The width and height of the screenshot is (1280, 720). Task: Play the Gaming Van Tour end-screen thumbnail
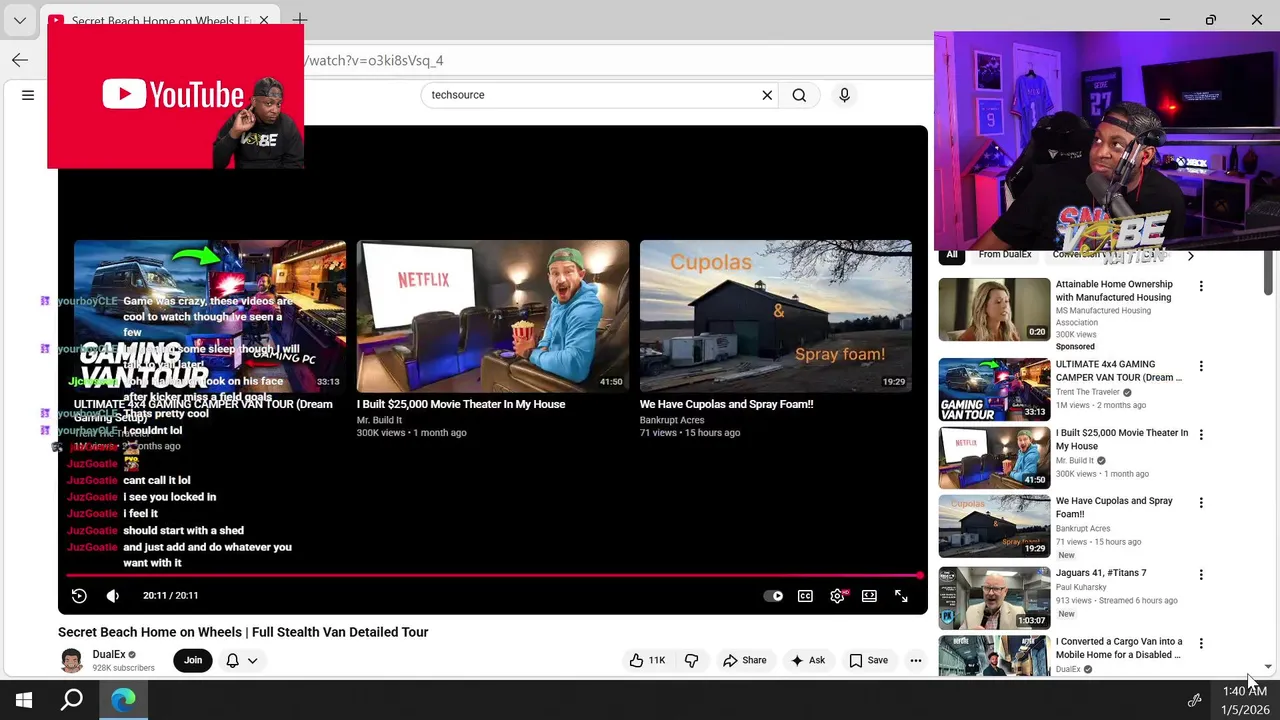(x=210, y=316)
